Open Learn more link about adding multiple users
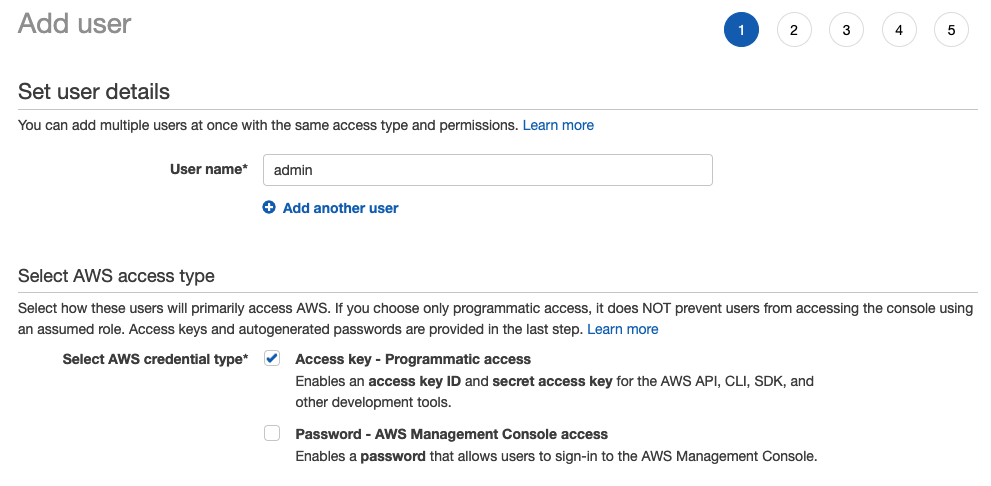The height and width of the screenshot is (486, 991). [558, 125]
